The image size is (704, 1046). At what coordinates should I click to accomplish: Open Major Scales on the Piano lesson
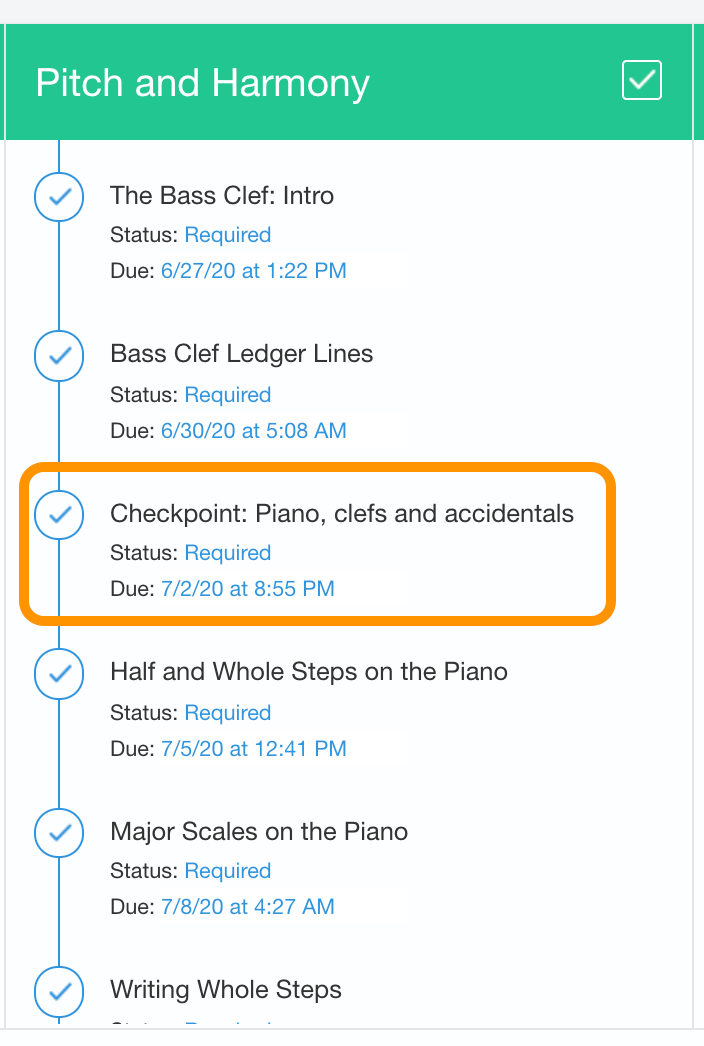(259, 831)
